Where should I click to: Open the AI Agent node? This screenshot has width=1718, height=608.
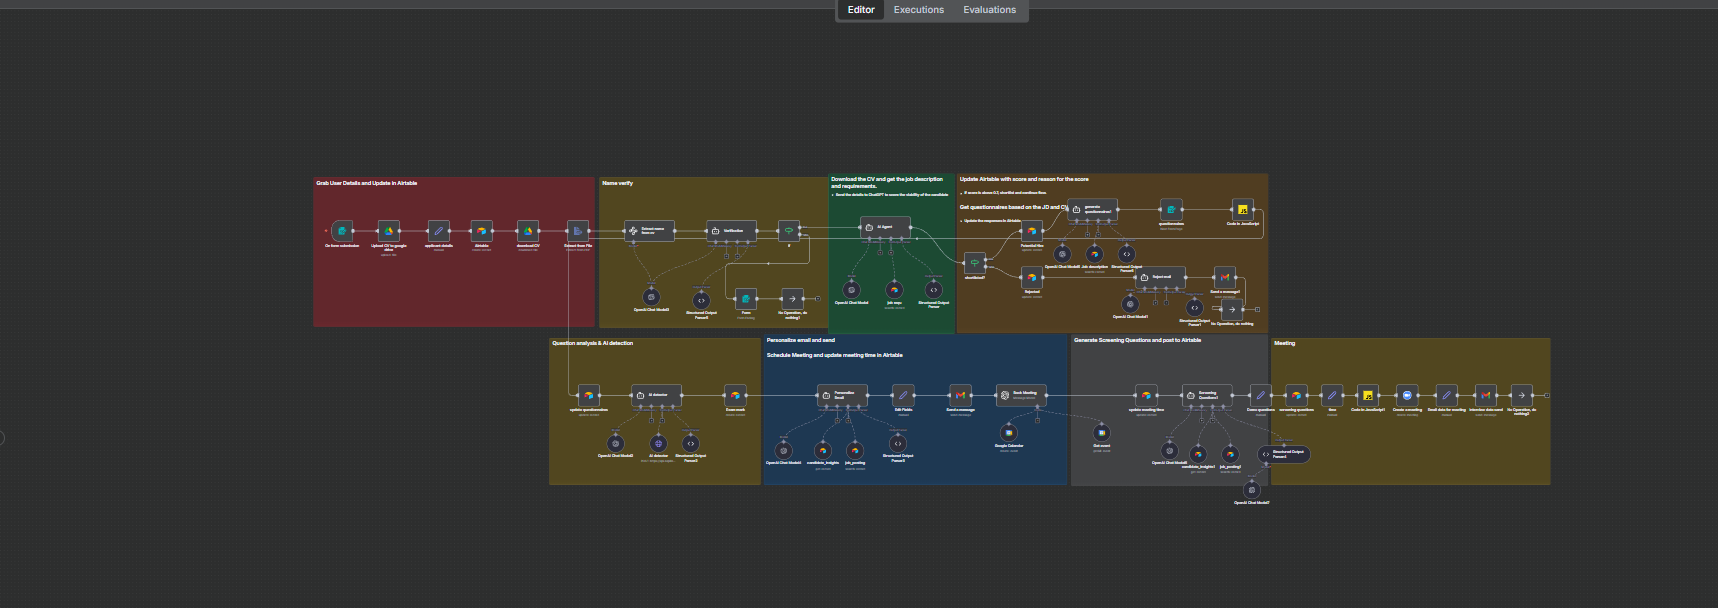tap(885, 228)
